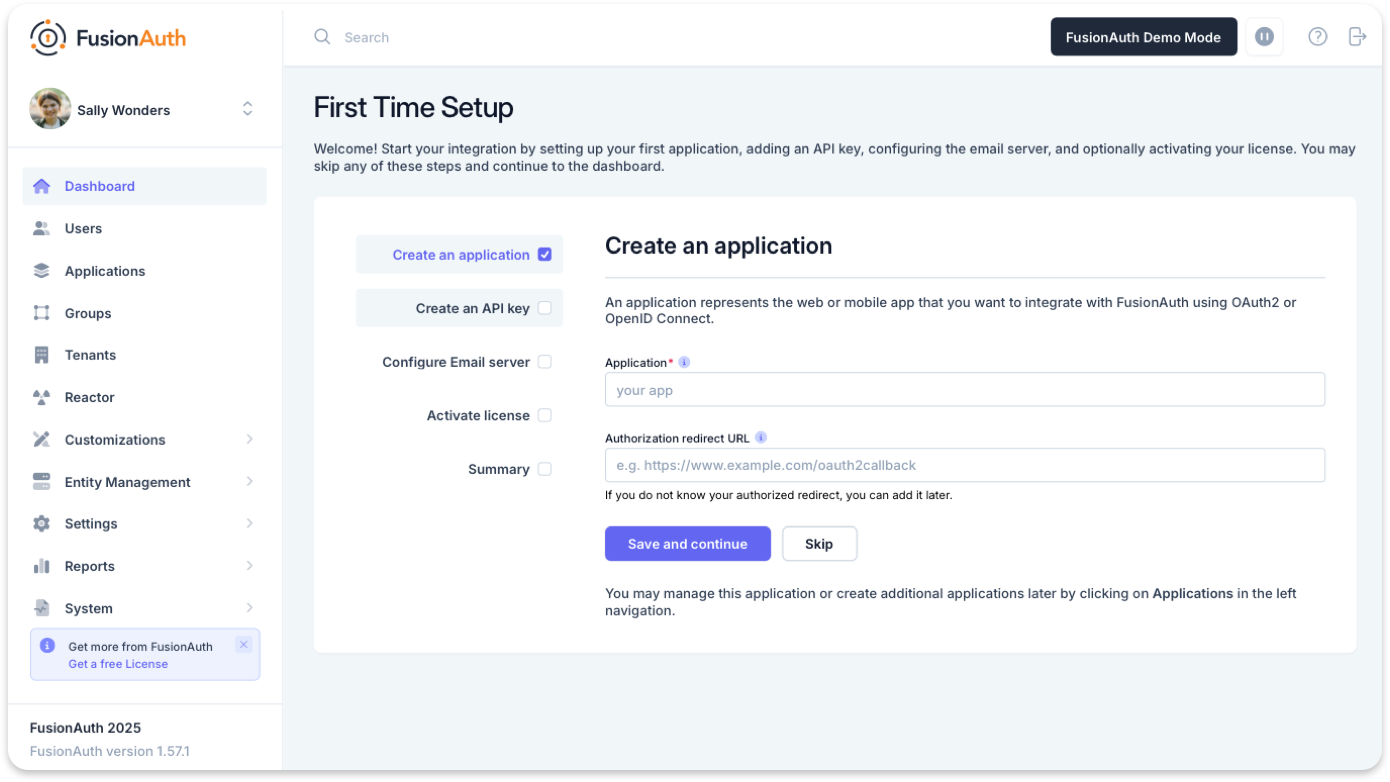Open the Sally Wonders account switcher arrows
Screen dimensions: 1390x782
(248, 109)
